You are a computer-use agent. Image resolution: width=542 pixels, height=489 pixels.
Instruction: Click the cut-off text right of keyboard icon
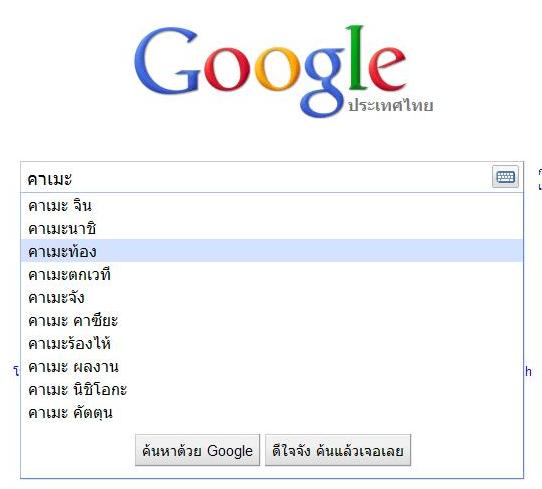[540, 180]
